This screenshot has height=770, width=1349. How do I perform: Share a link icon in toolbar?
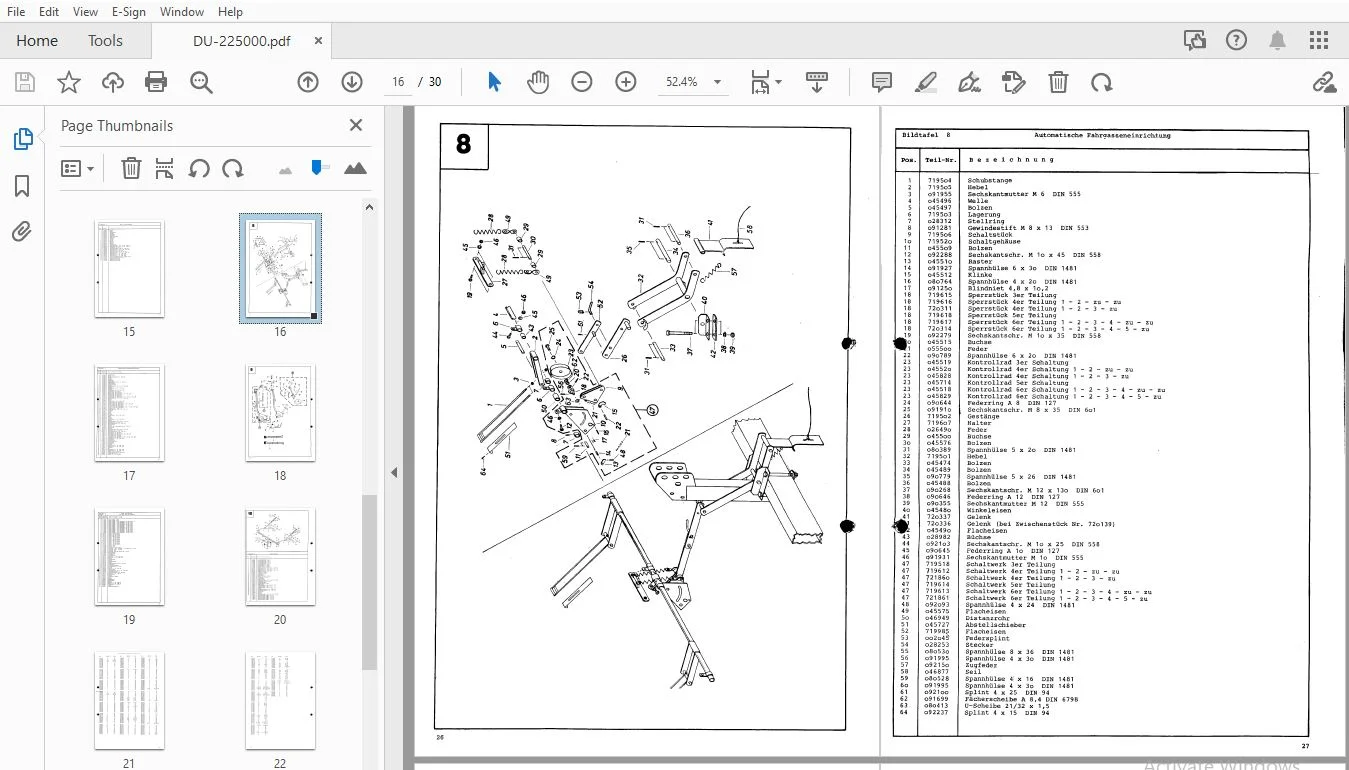click(1324, 82)
